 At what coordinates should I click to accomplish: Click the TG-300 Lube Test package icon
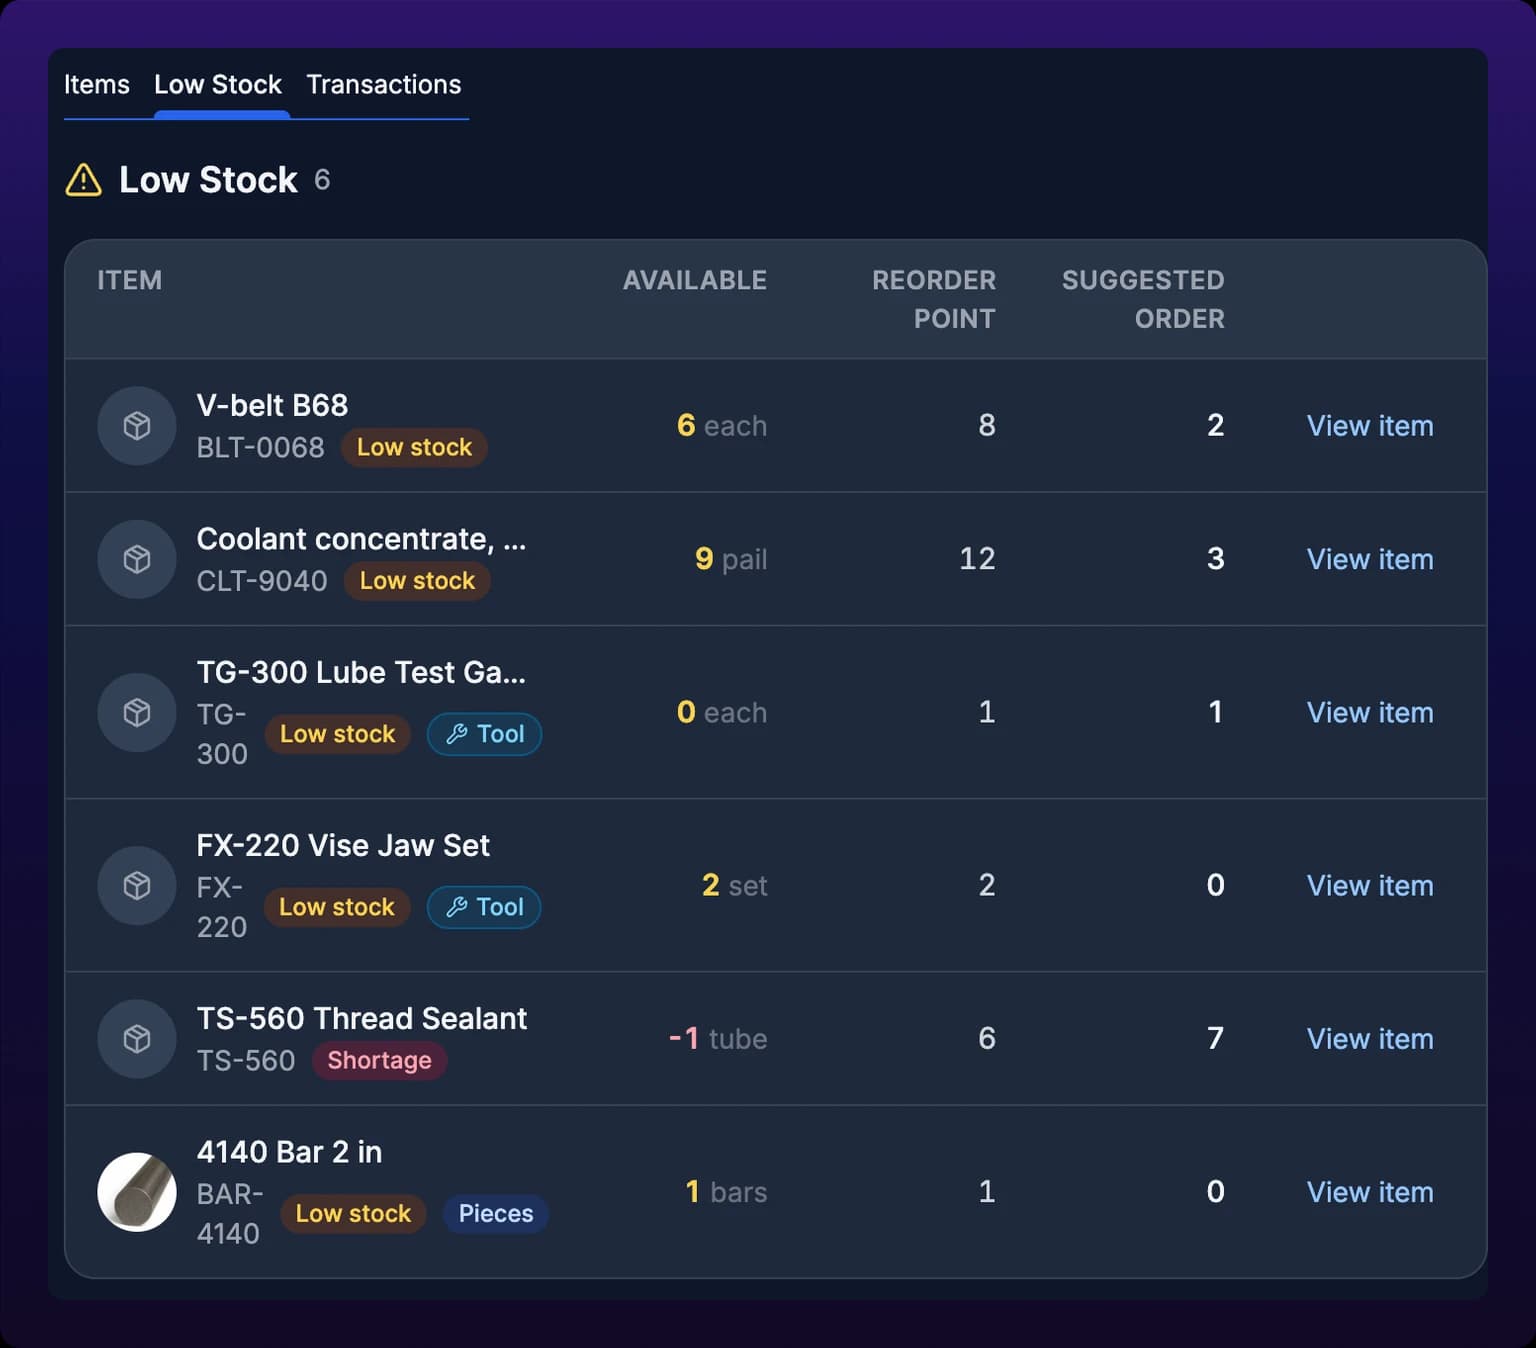(137, 712)
